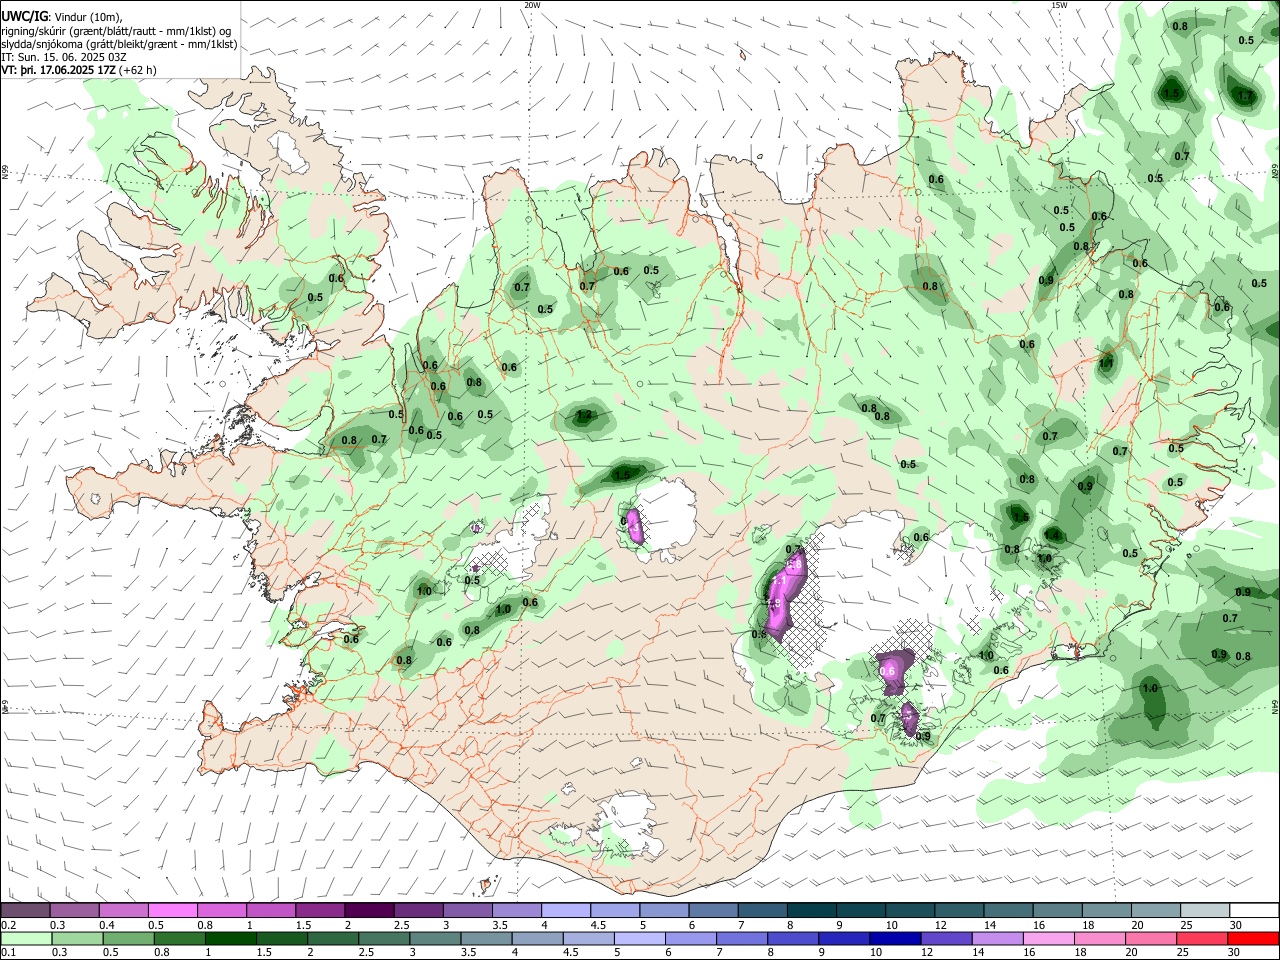Select the light pink rain swatch between 16 and 18

pos(1049,939)
